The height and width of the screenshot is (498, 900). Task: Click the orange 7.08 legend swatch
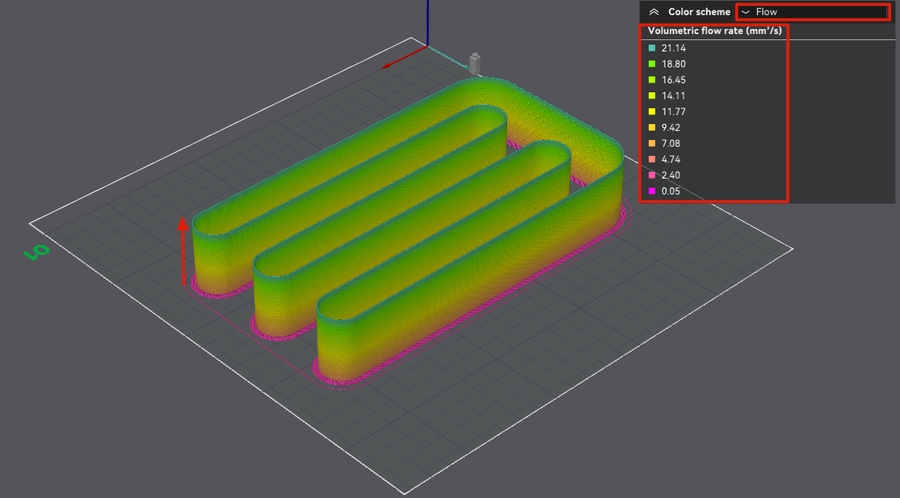(651, 143)
